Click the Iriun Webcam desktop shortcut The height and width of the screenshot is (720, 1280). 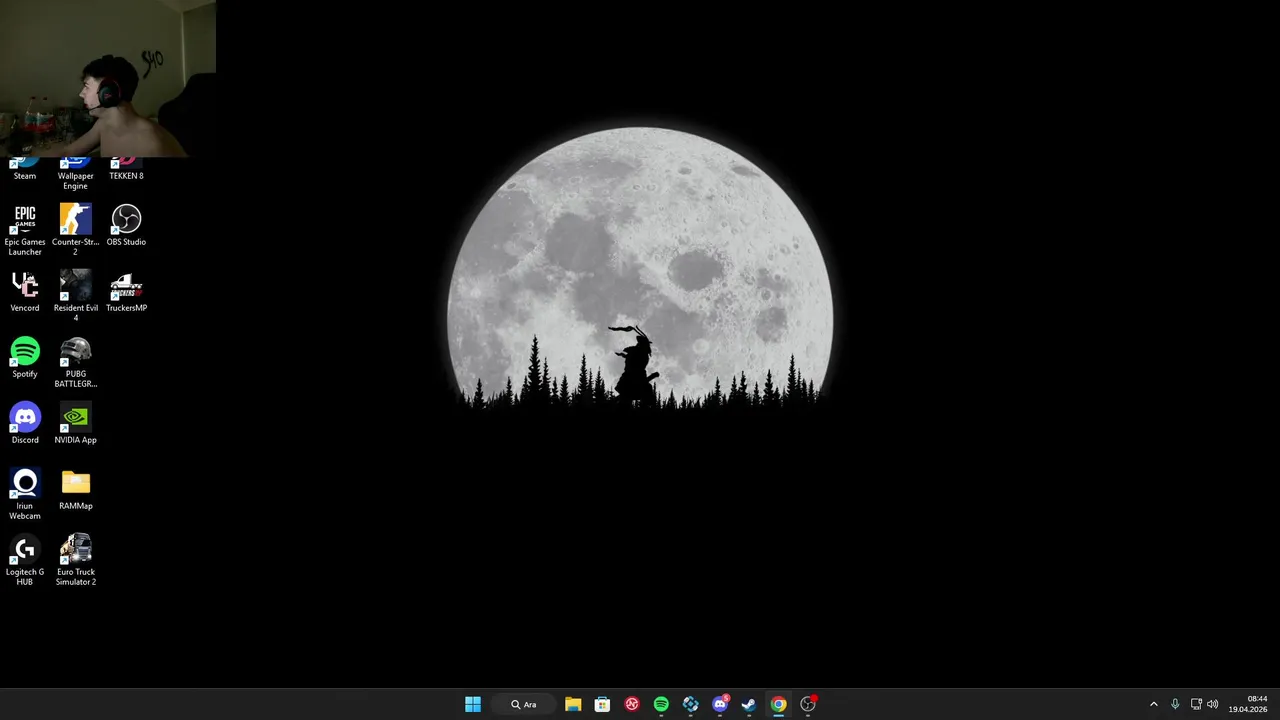click(x=25, y=494)
